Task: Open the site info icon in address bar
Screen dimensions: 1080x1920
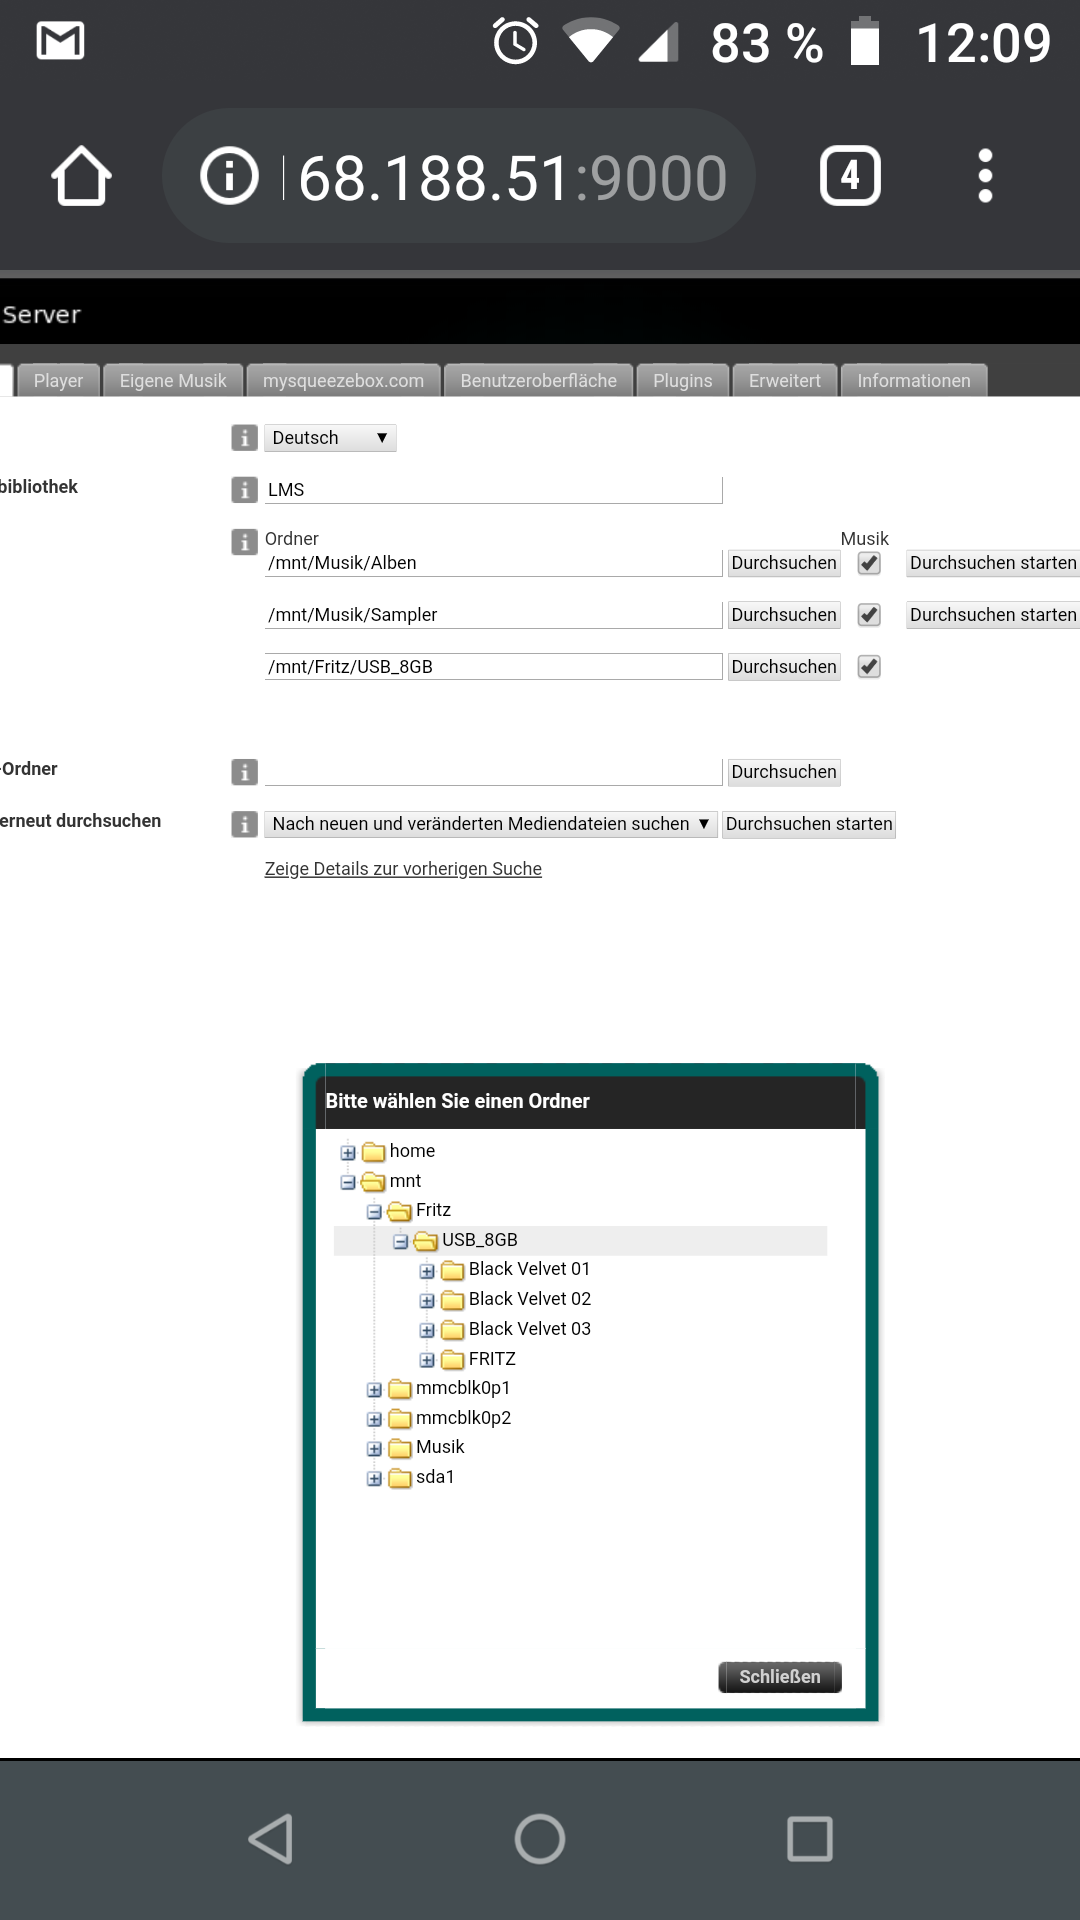Action: tap(229, 176)
